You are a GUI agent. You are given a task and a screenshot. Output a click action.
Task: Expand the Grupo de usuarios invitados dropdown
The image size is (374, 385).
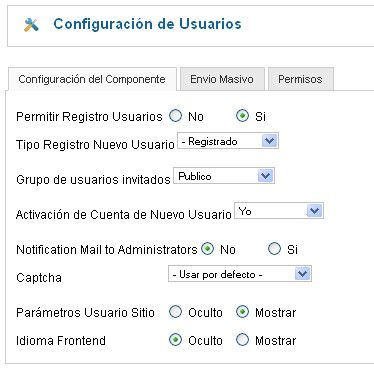[224, 176]
